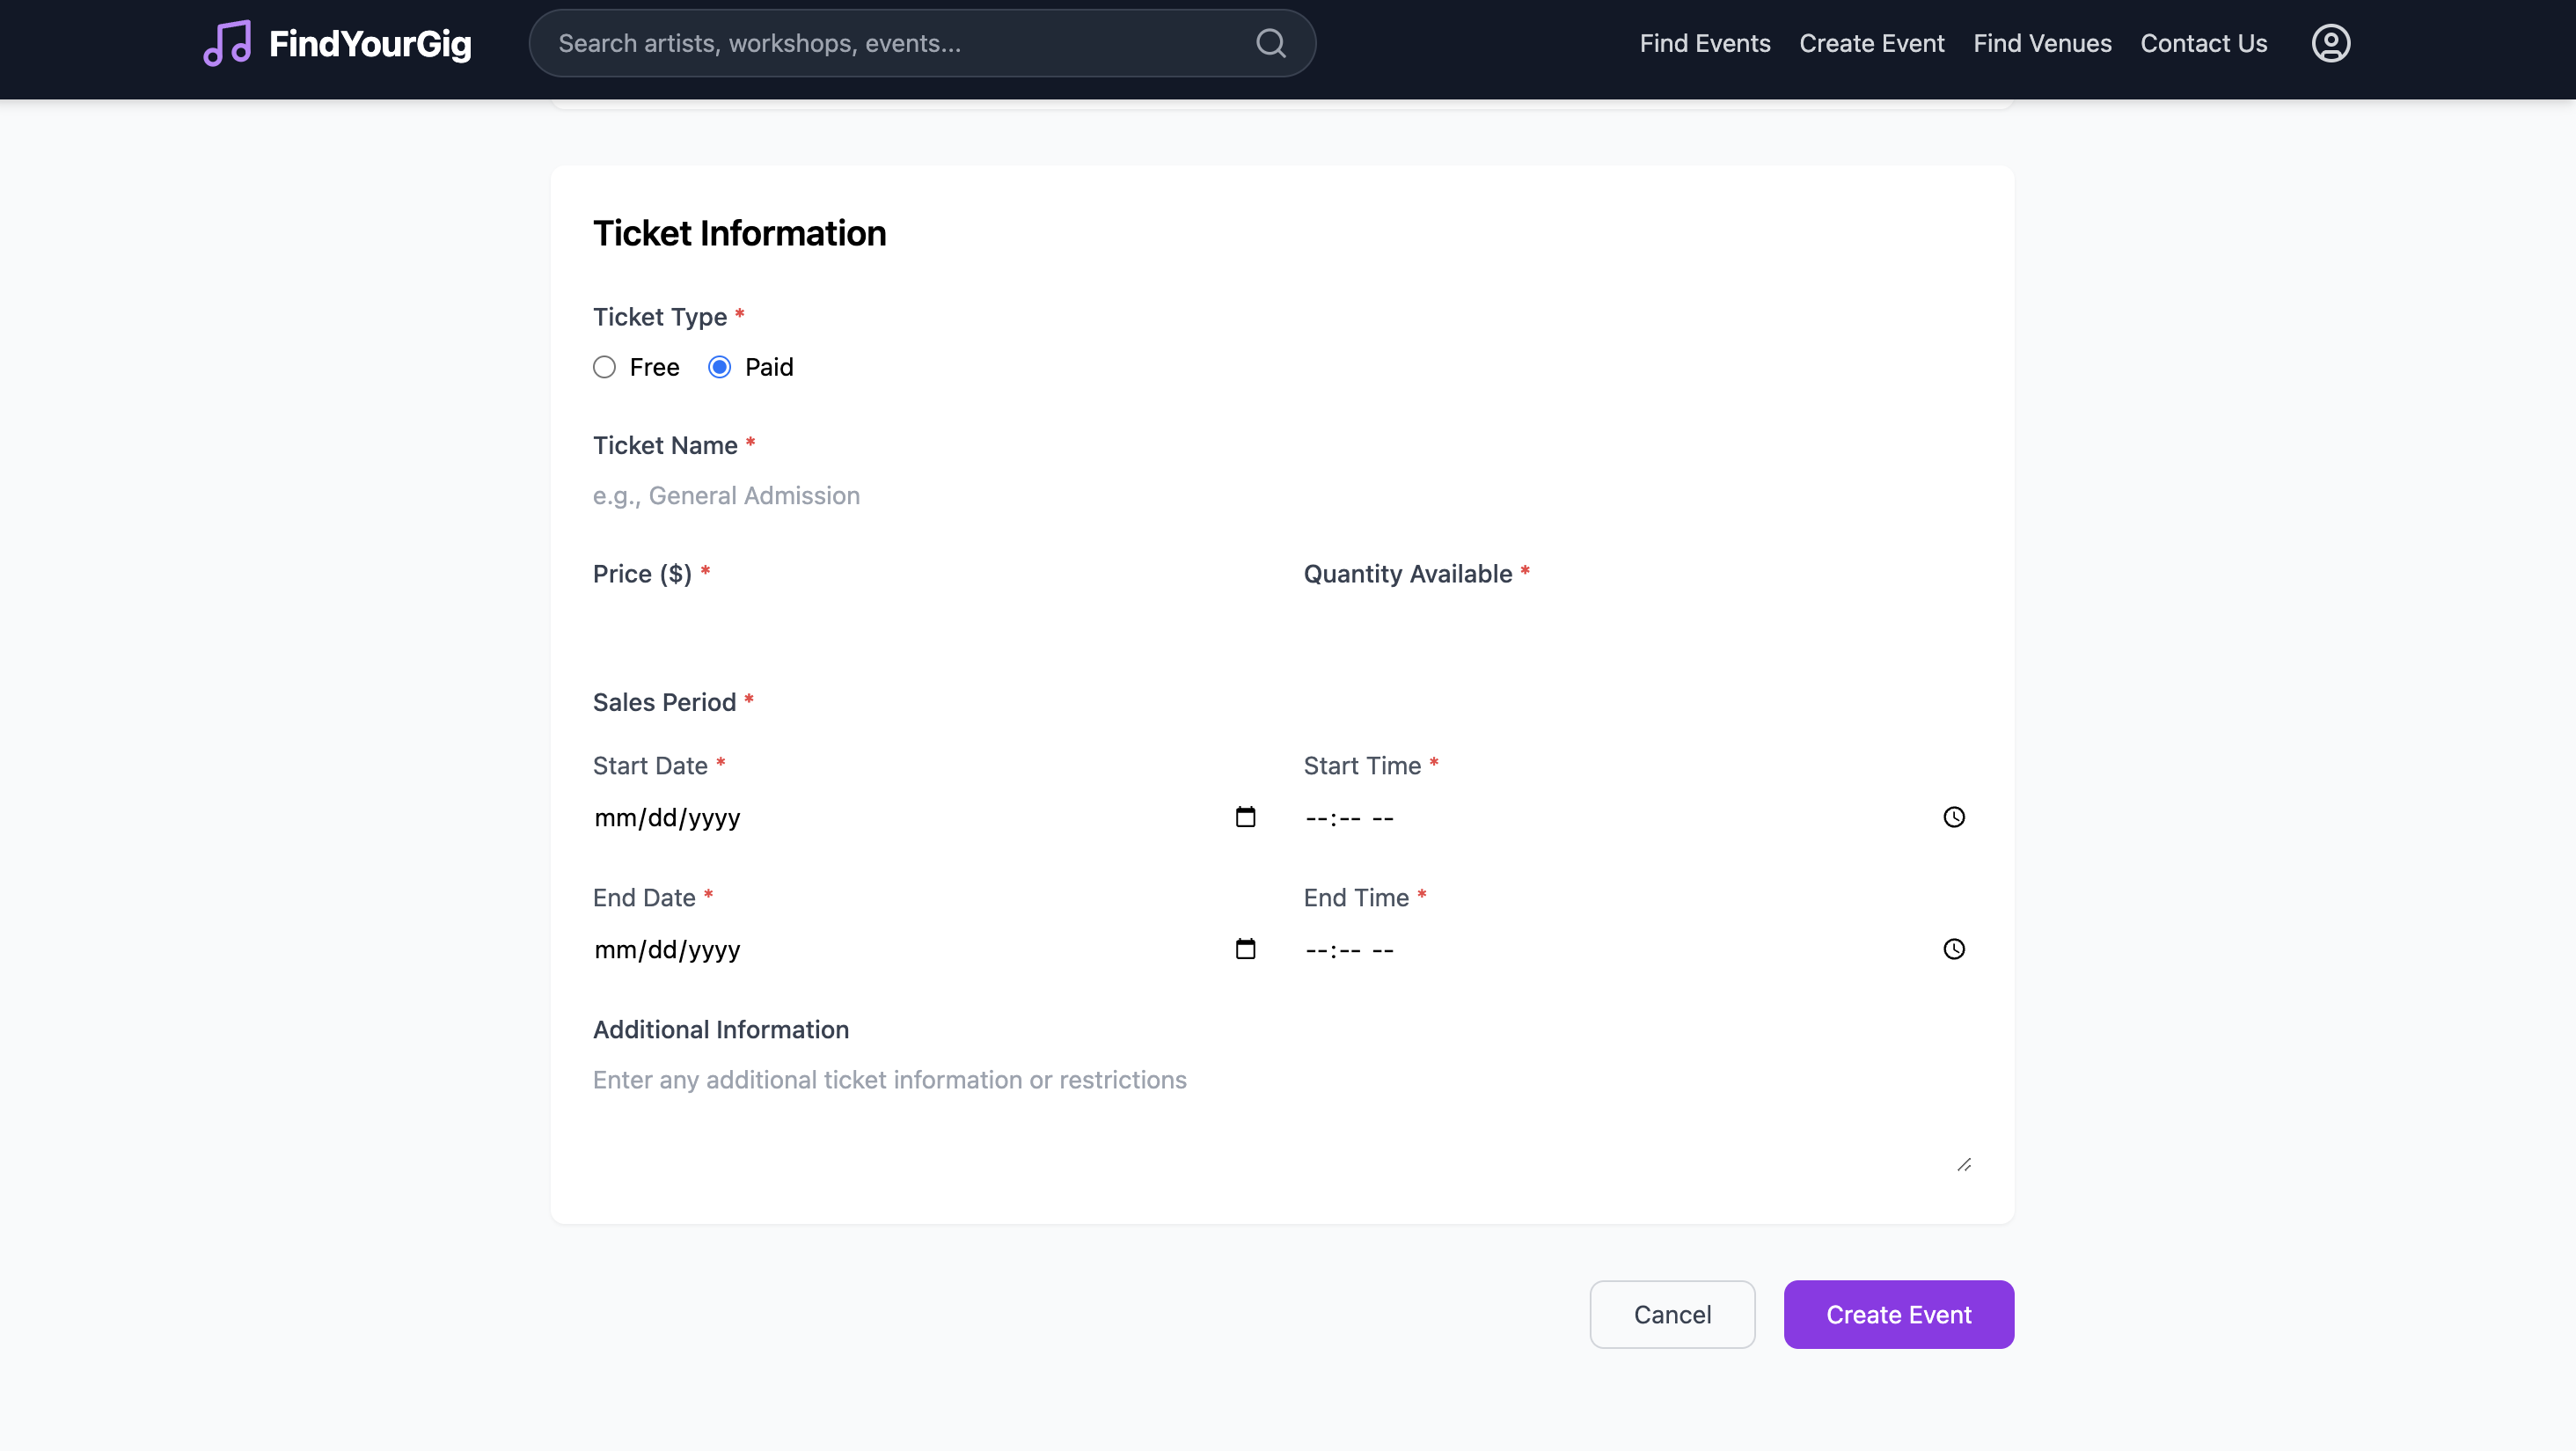2576x1451 pixels.
Task: Click the FindYourGig music note logo
Action: coord(228,44)
